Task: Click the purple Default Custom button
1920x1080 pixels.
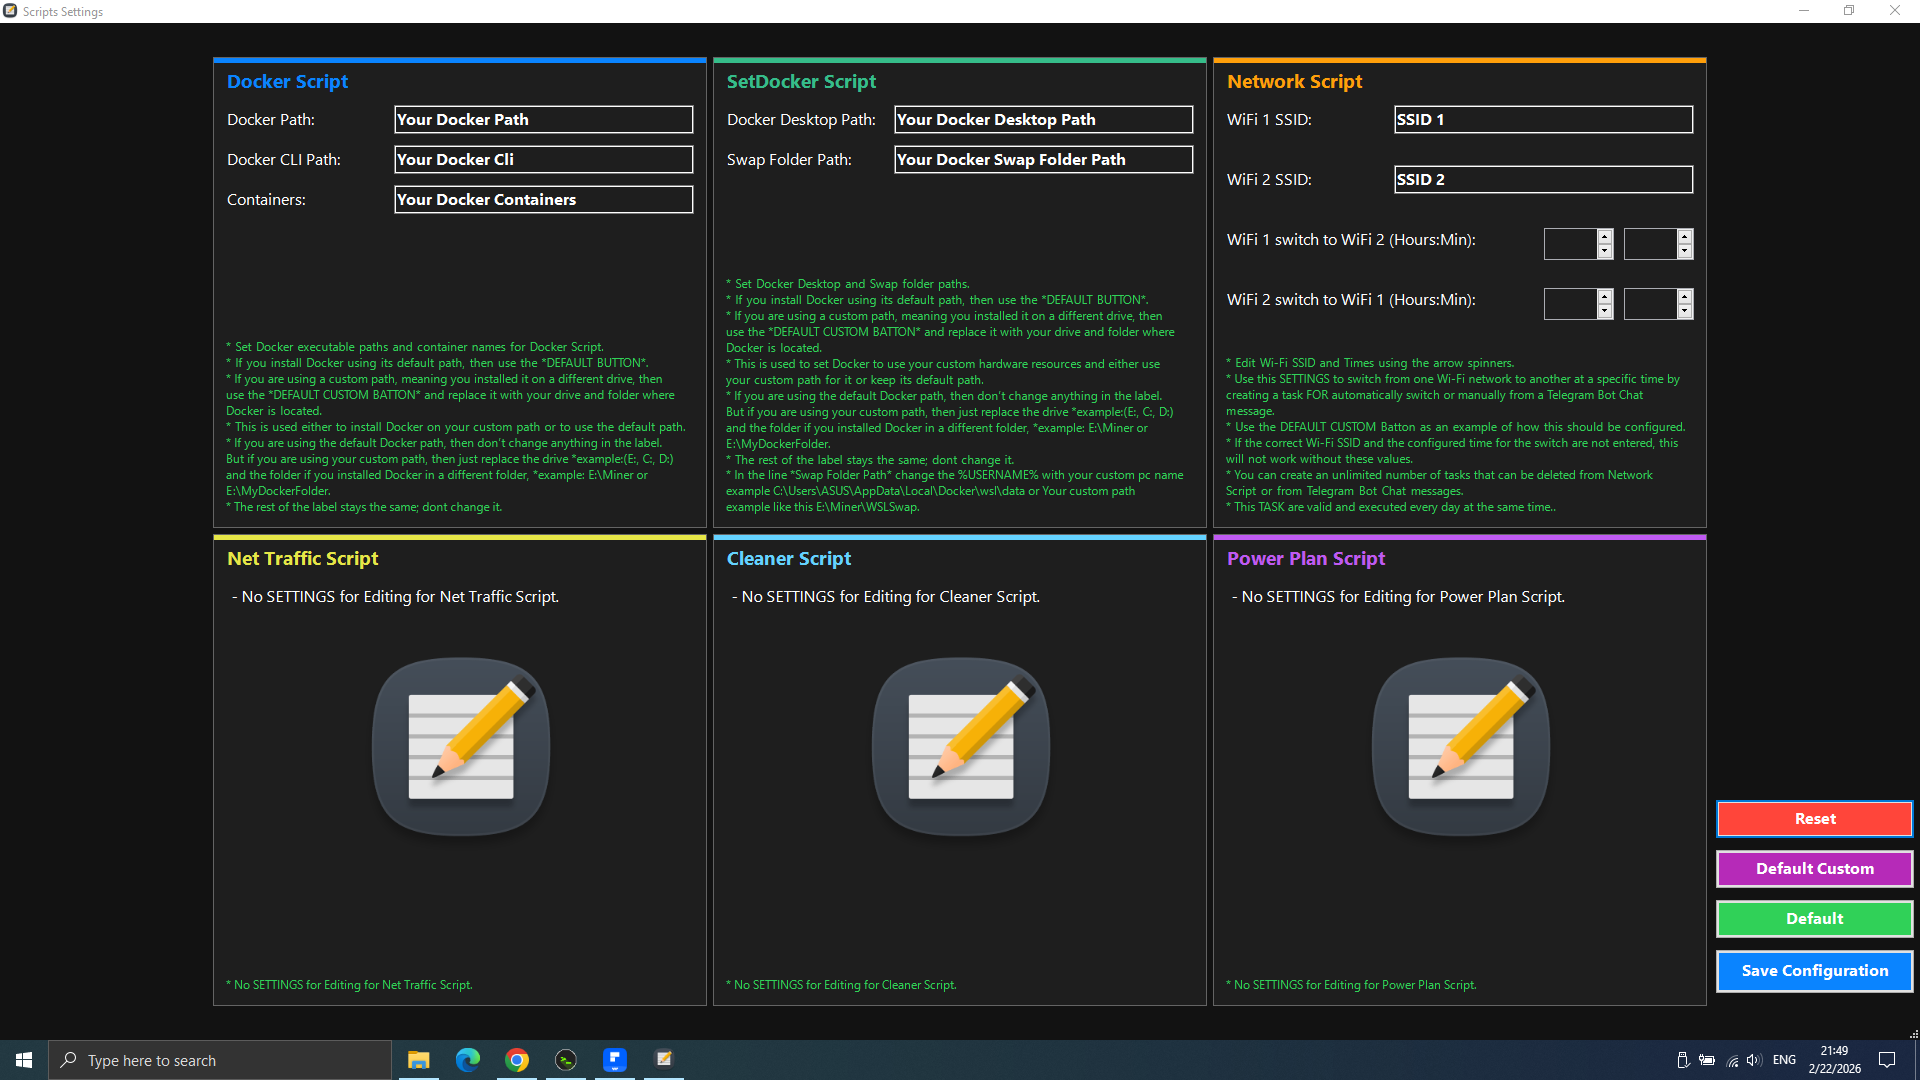Action: (1814, 868)
